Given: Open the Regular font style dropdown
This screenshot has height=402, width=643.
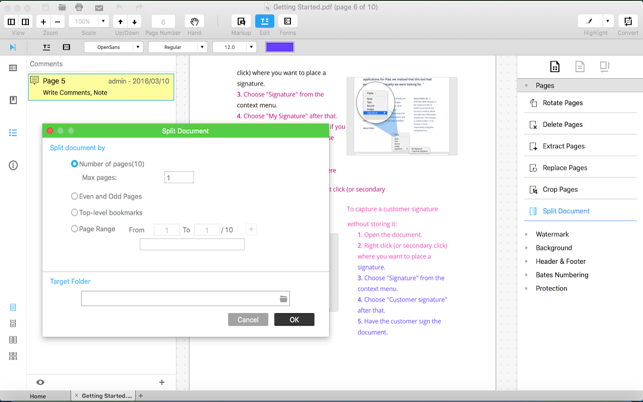Looking at the screenshot, I should tap(177, 47).
